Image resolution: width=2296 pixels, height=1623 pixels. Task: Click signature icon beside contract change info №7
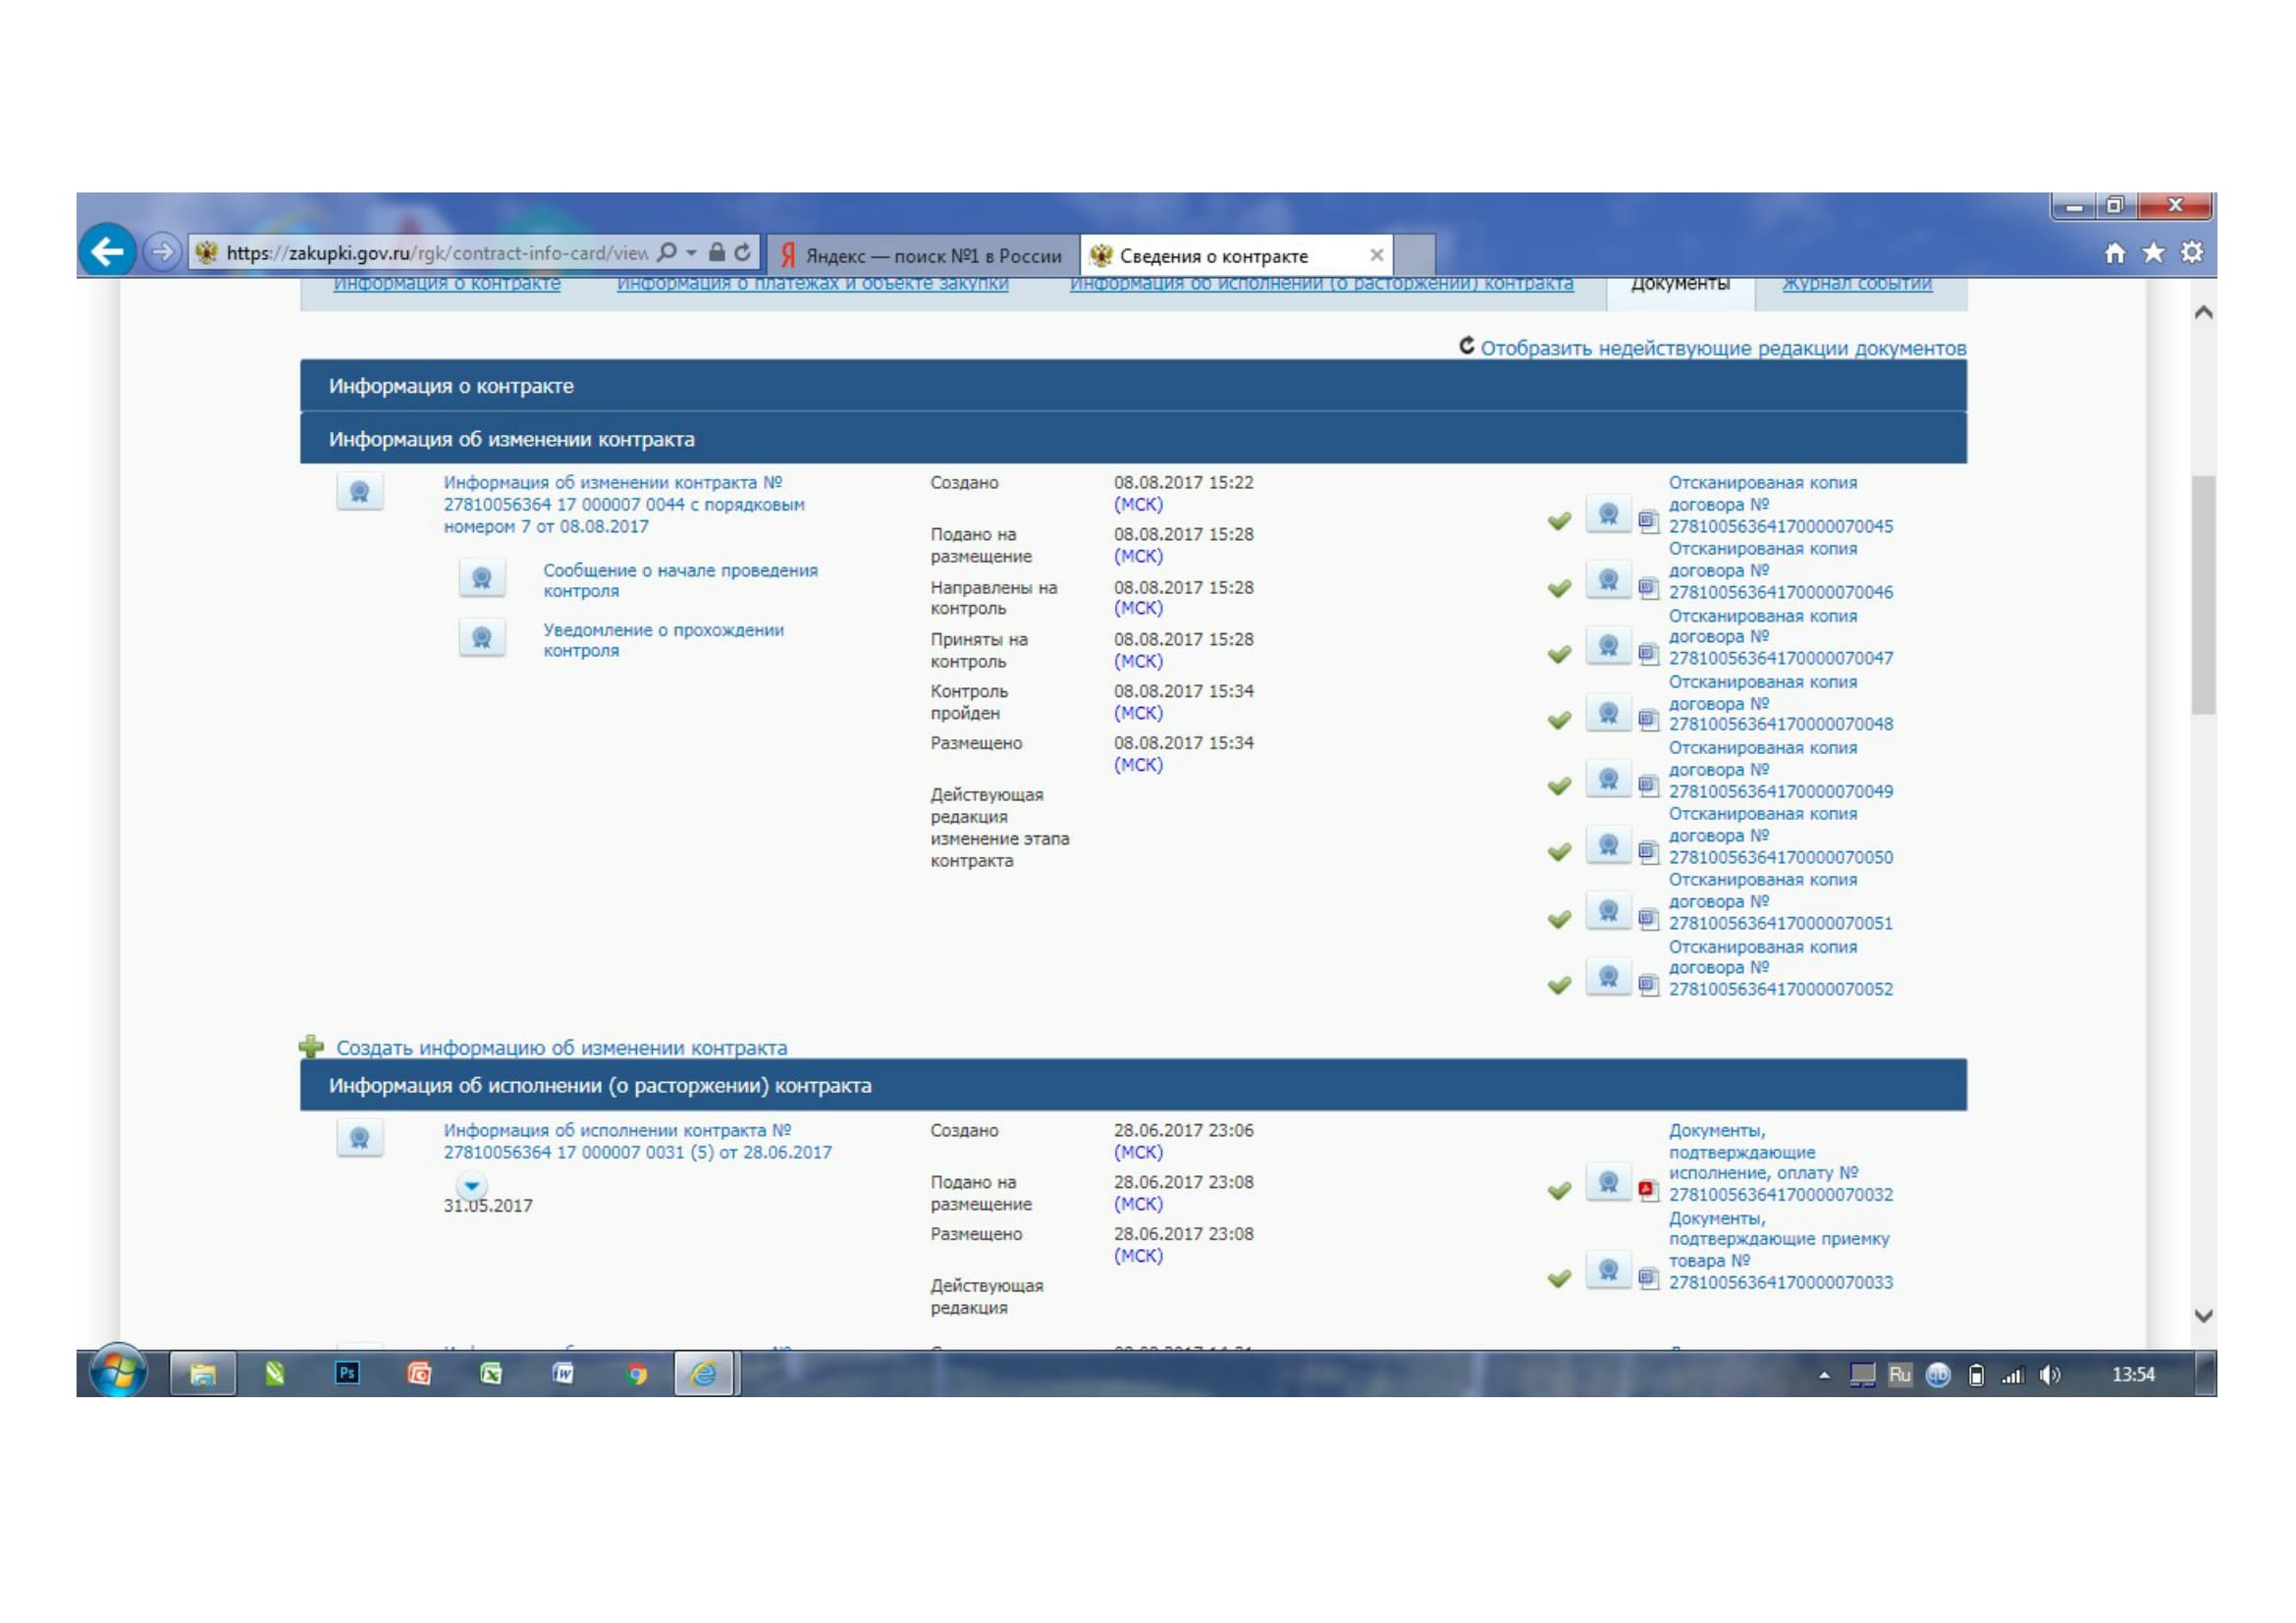click(x=359, y=492)
